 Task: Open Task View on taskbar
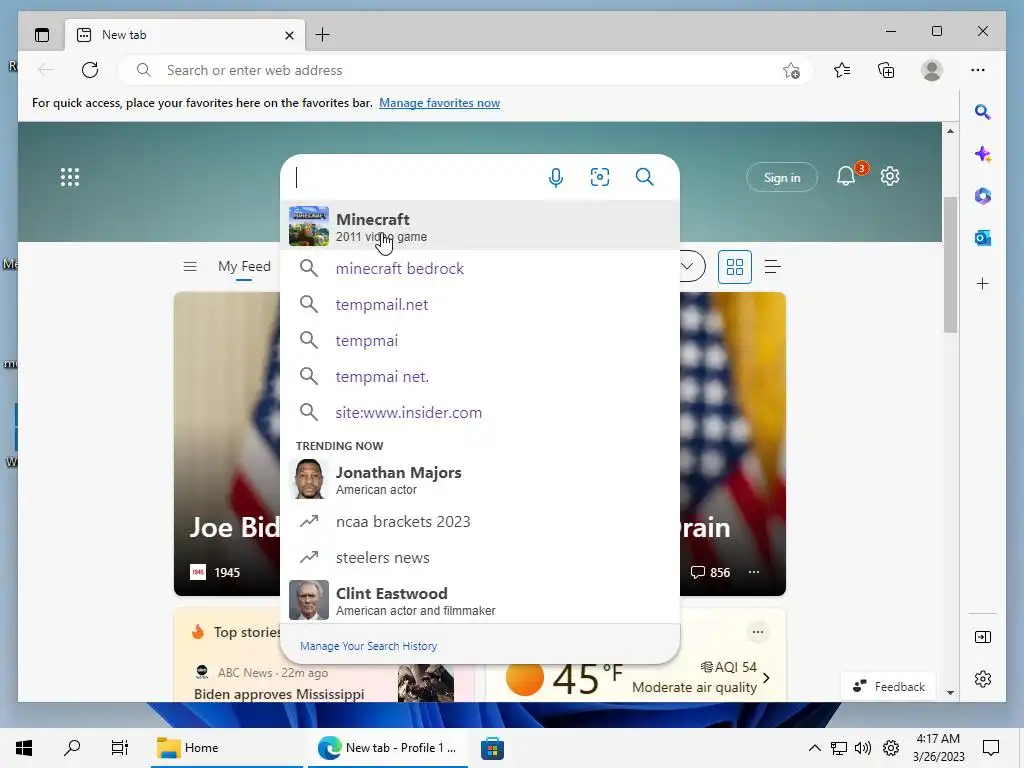click(x=120, y=748)
